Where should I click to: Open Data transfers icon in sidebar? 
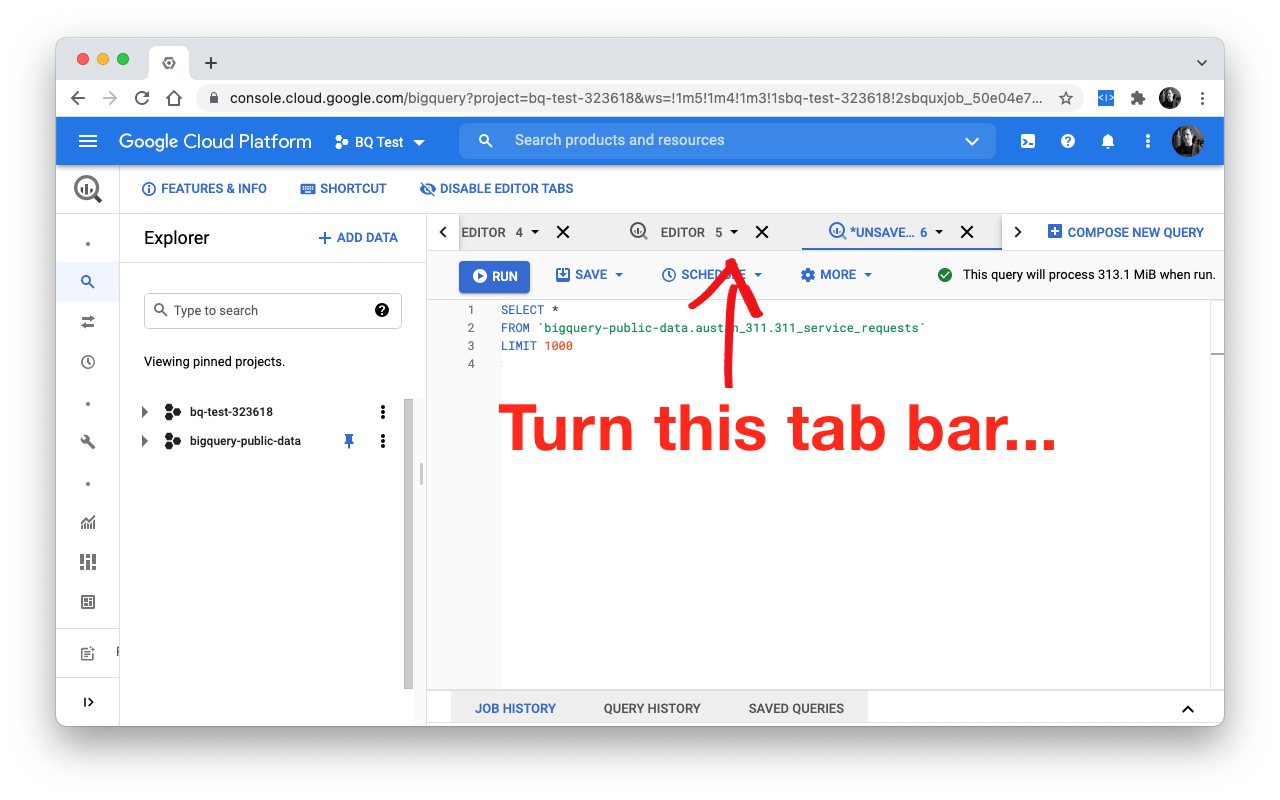click(88, 322)
